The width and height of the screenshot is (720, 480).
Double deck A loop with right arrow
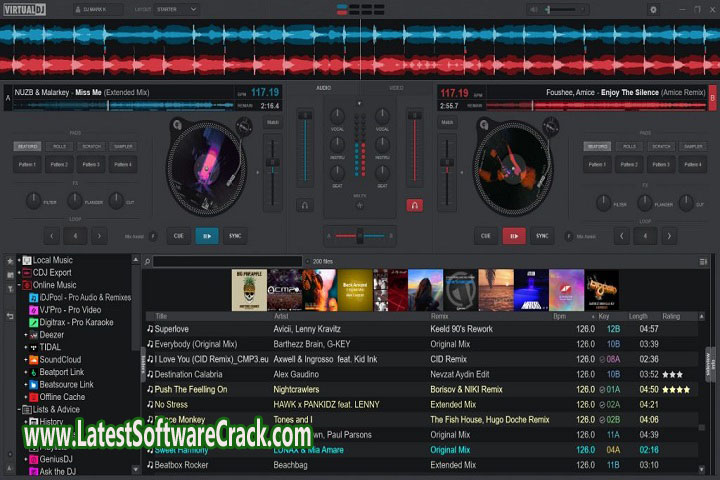click(99, 236)
